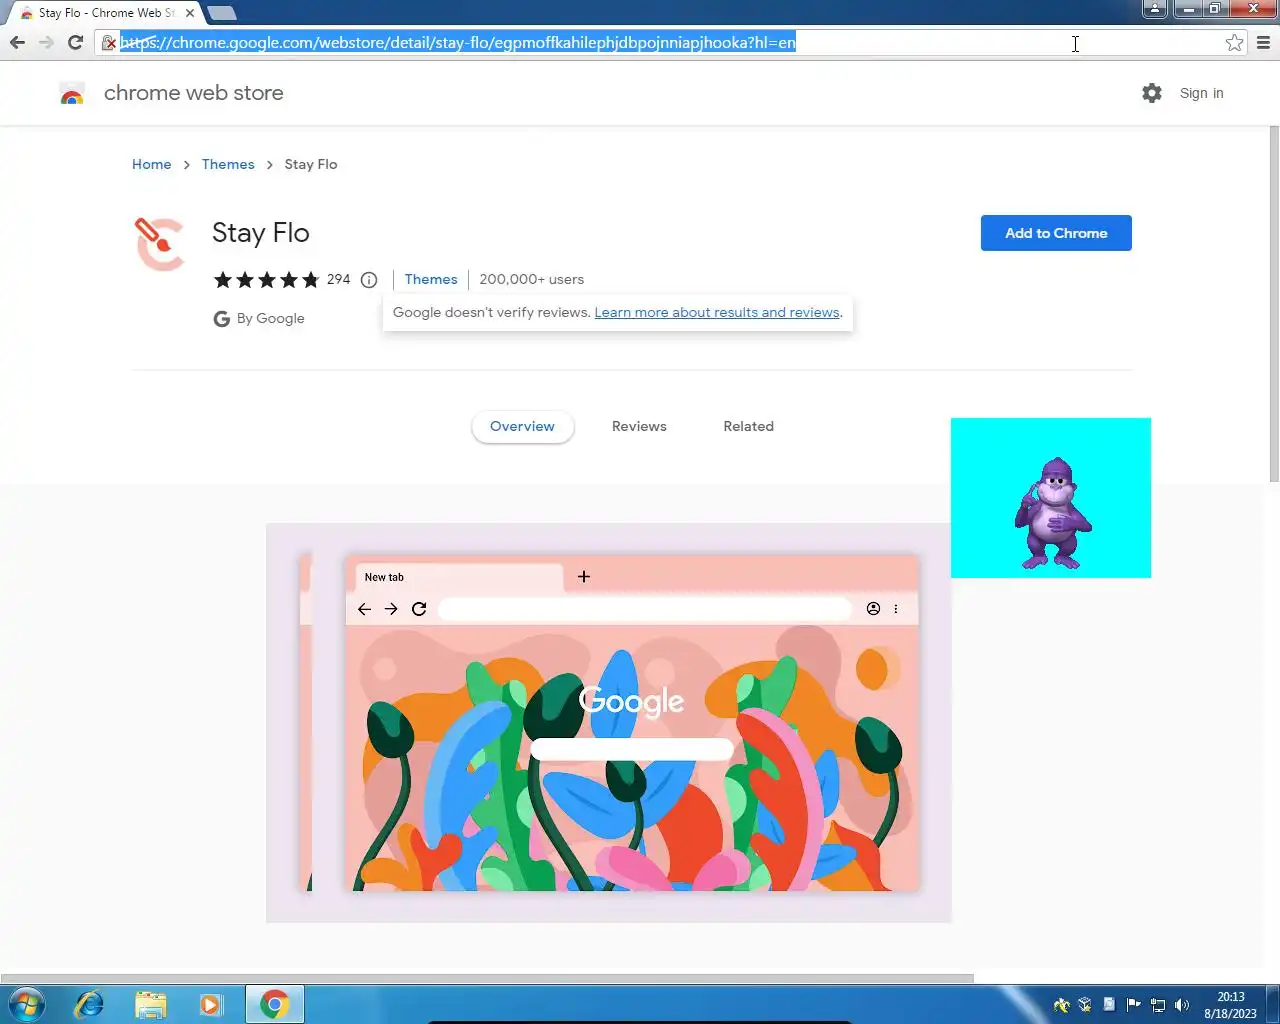Screen dimensions: 1280x1024
Task: Click the purple gorilla BonziBuddy character
Action: (x=1052, y=514)
